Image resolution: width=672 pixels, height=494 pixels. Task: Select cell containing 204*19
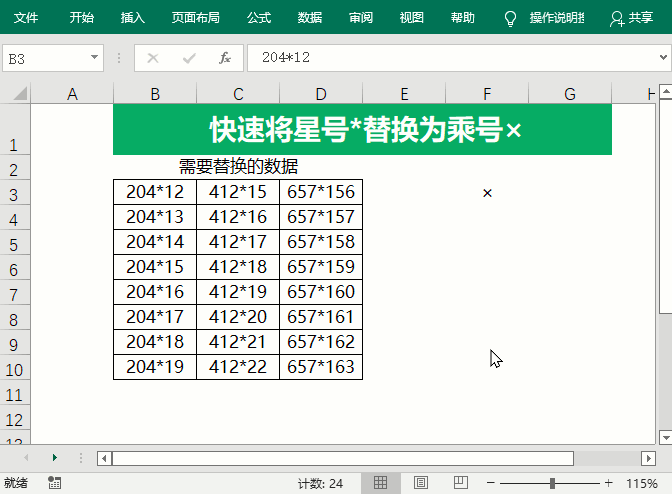tap(155, 367)
